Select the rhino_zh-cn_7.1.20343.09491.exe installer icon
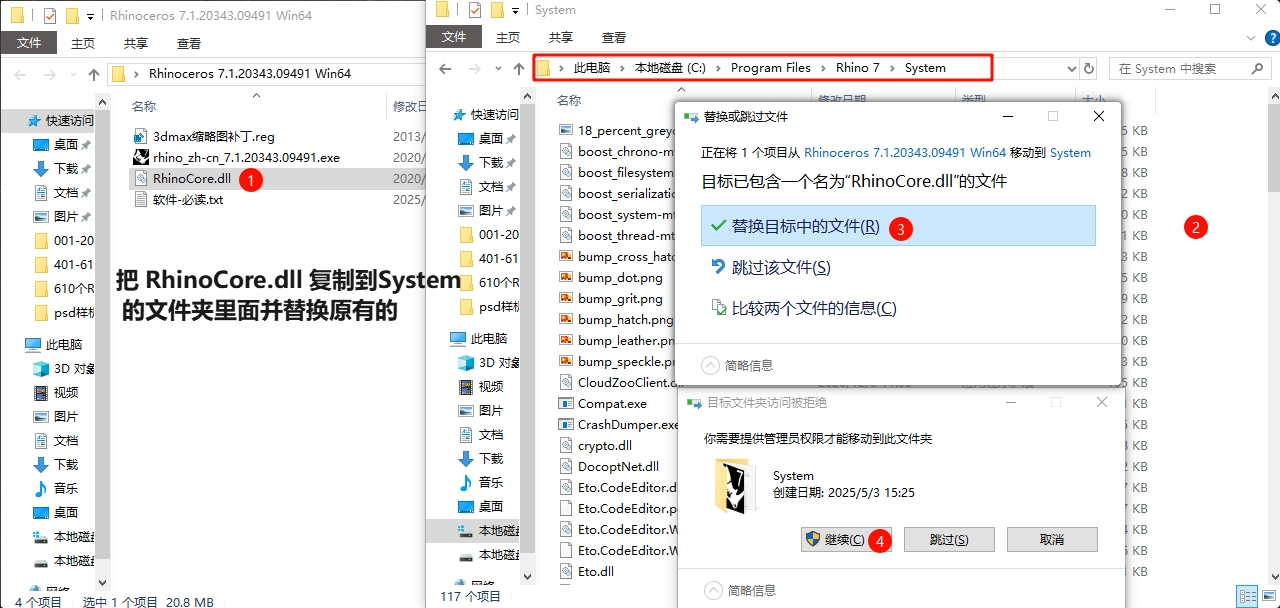 click(x=142, y=157)
